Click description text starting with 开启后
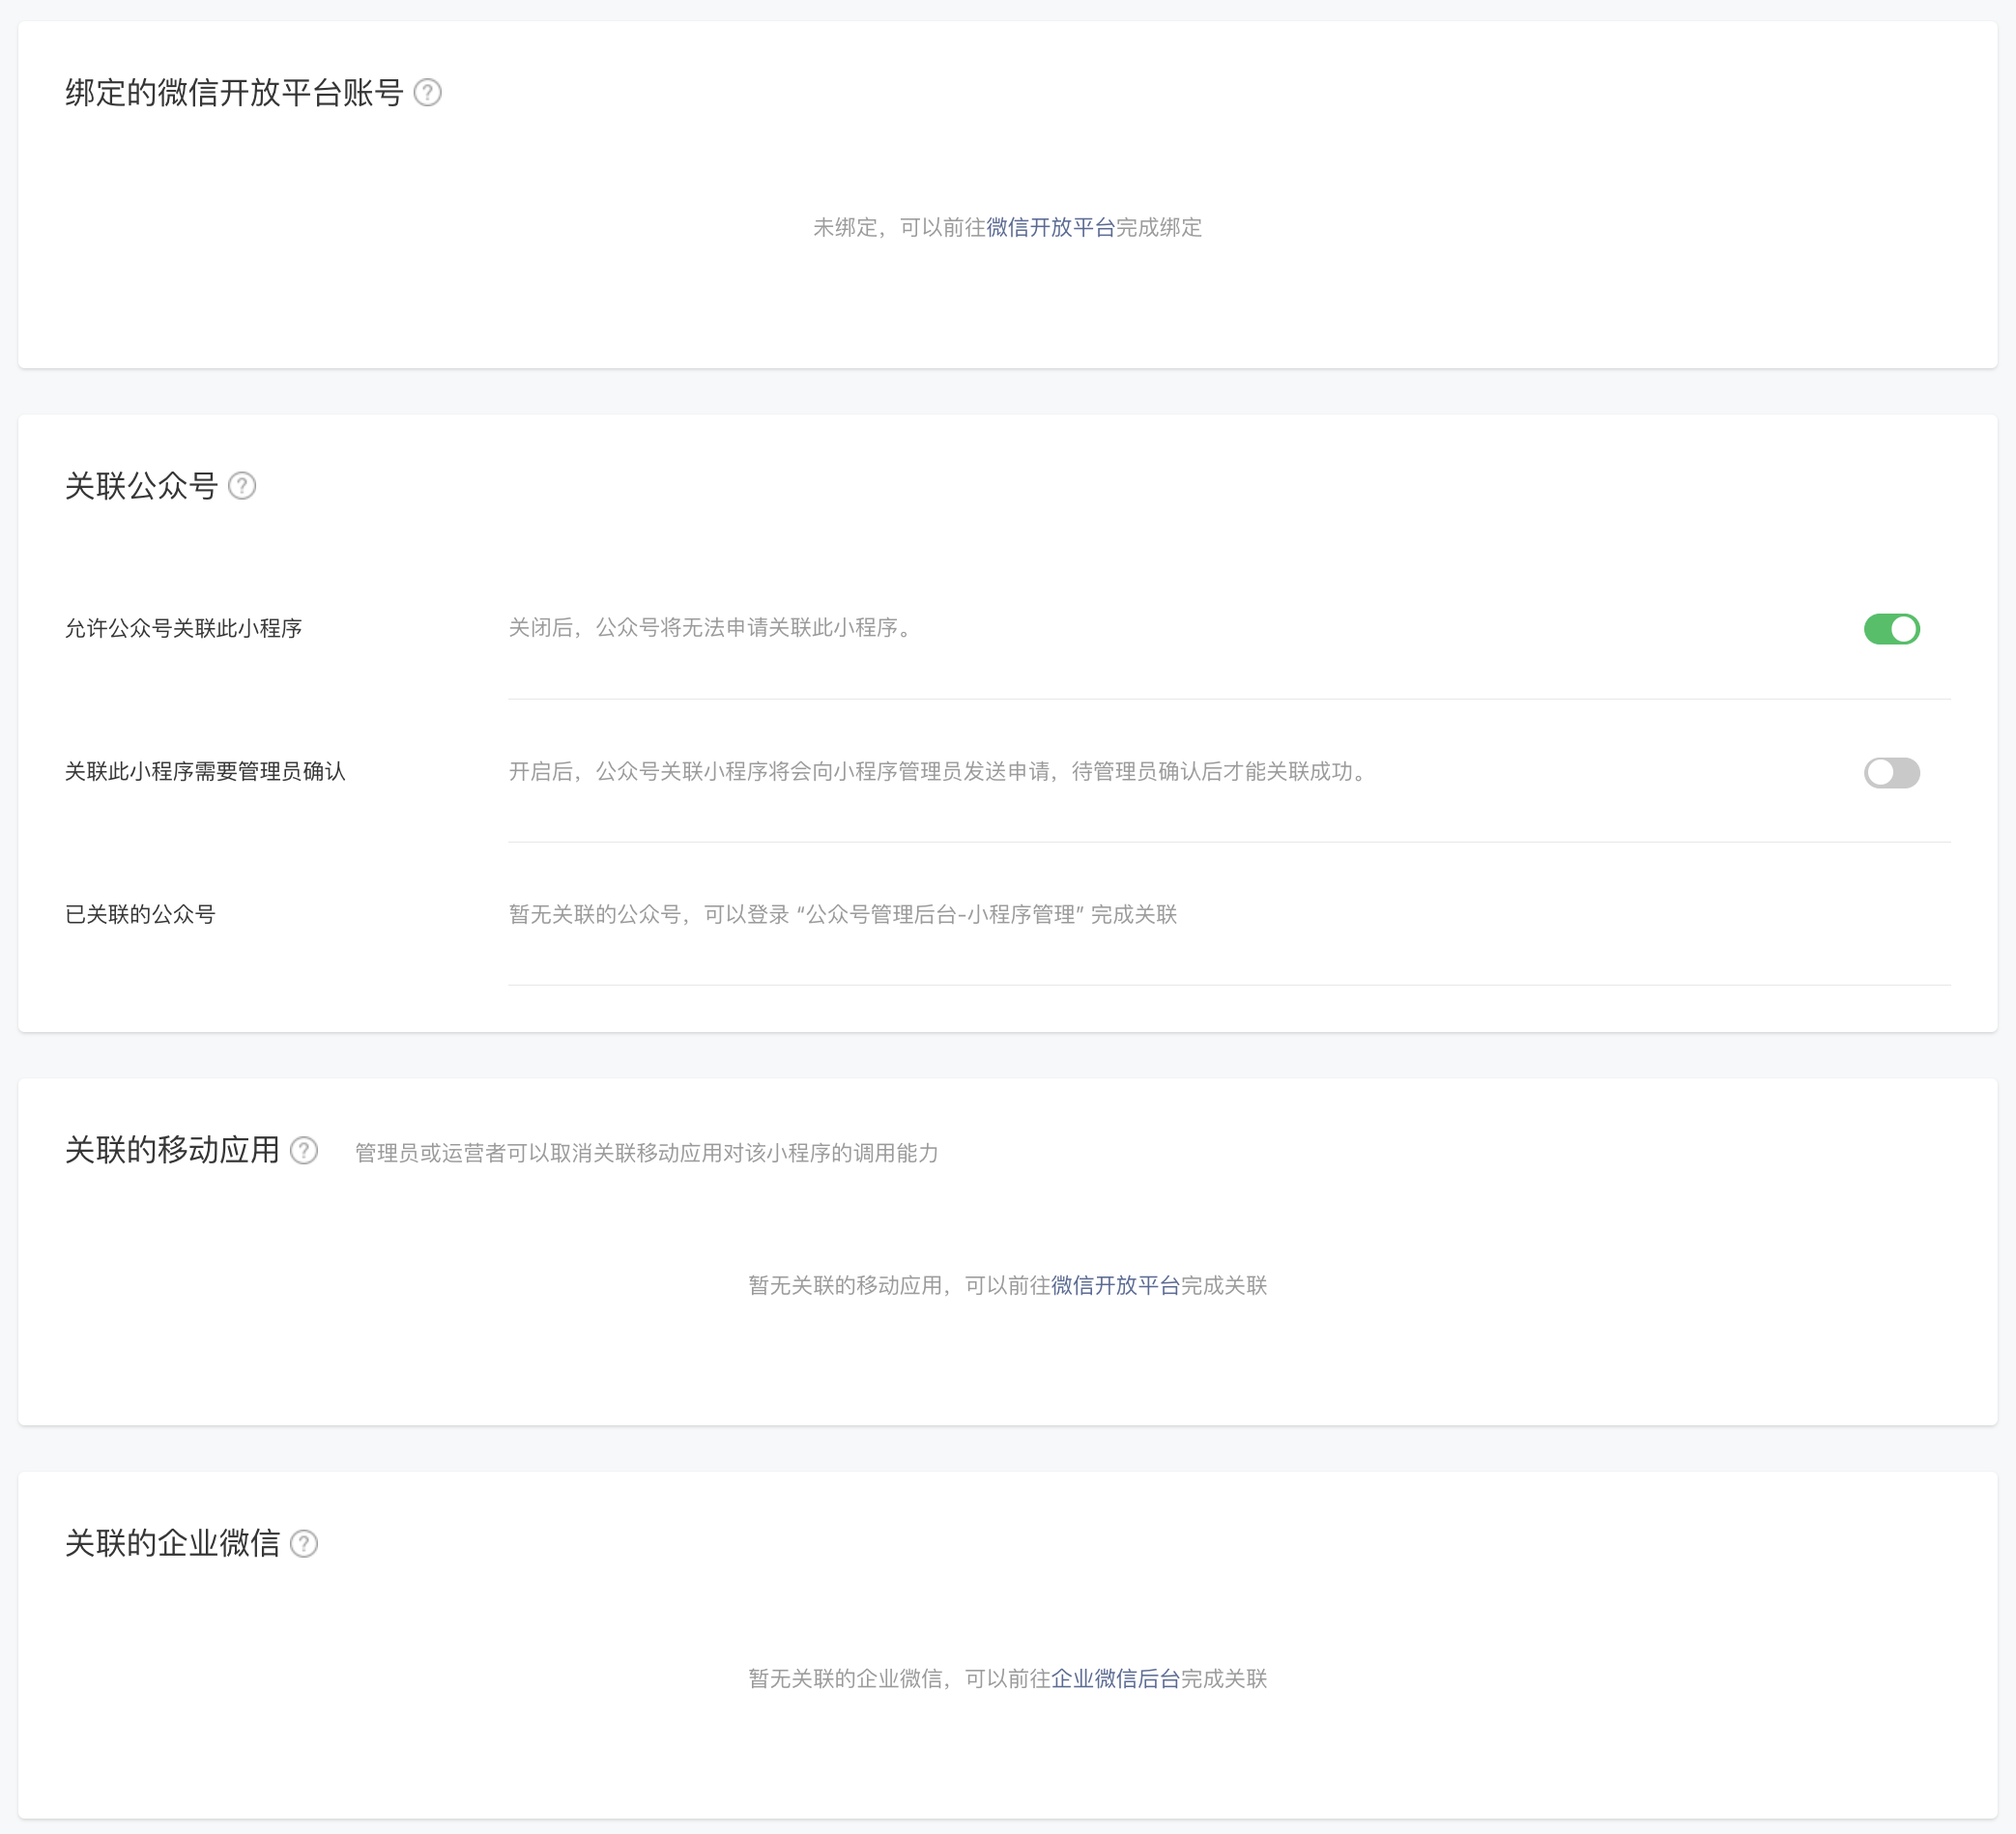The width and height of the screenshot is (2016, 1834). point(940,772)
